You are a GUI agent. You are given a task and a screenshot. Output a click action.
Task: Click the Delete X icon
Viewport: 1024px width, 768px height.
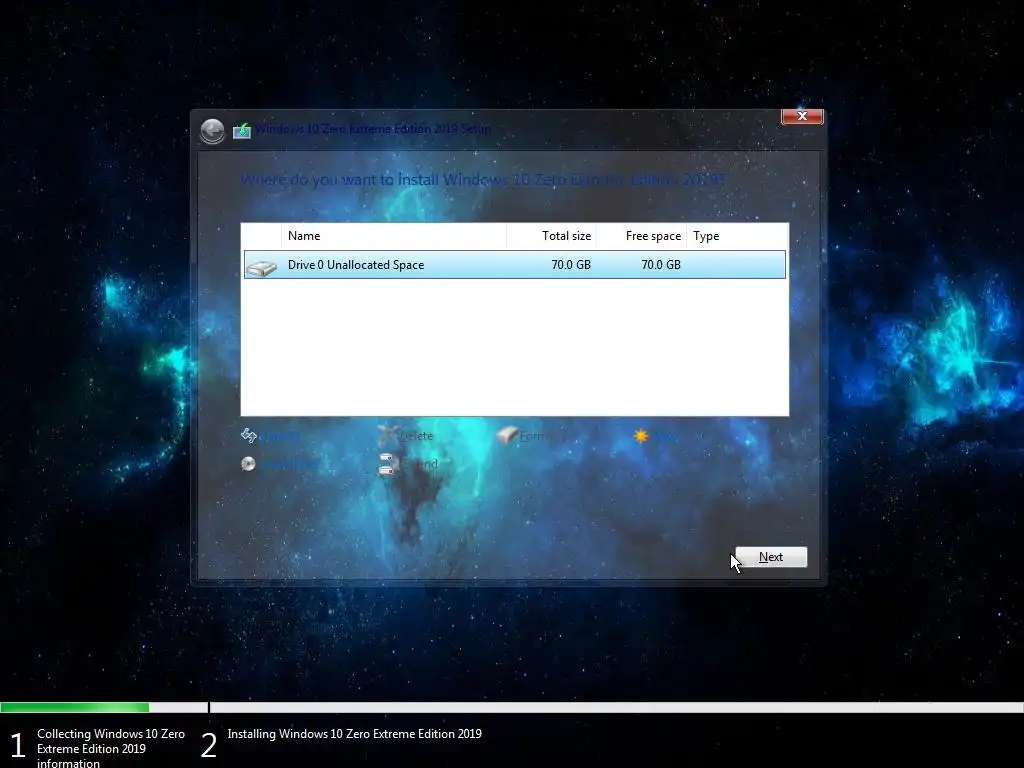[388, 434]
